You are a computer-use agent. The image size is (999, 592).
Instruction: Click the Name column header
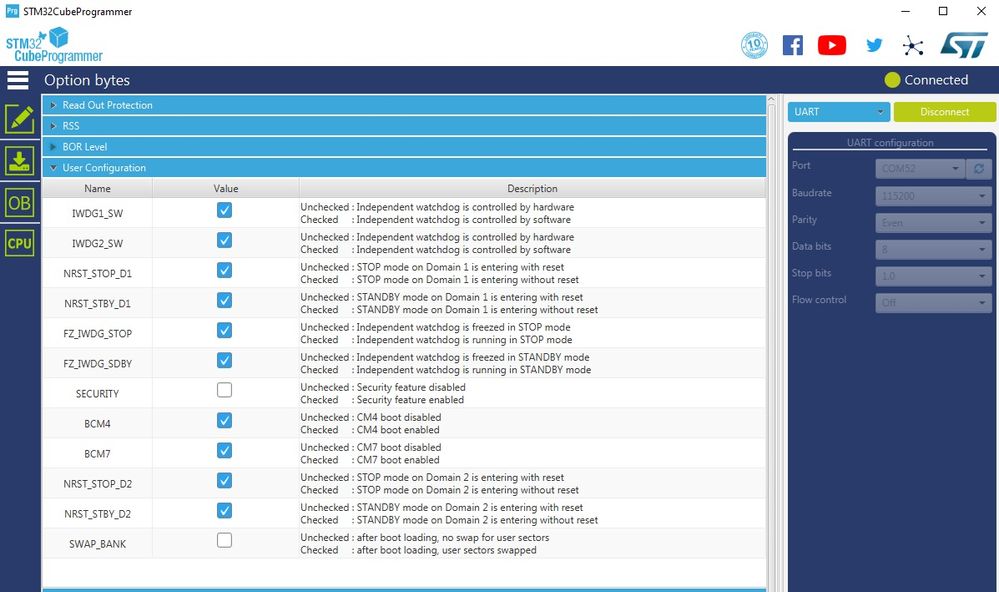click(x=97, y=189)
